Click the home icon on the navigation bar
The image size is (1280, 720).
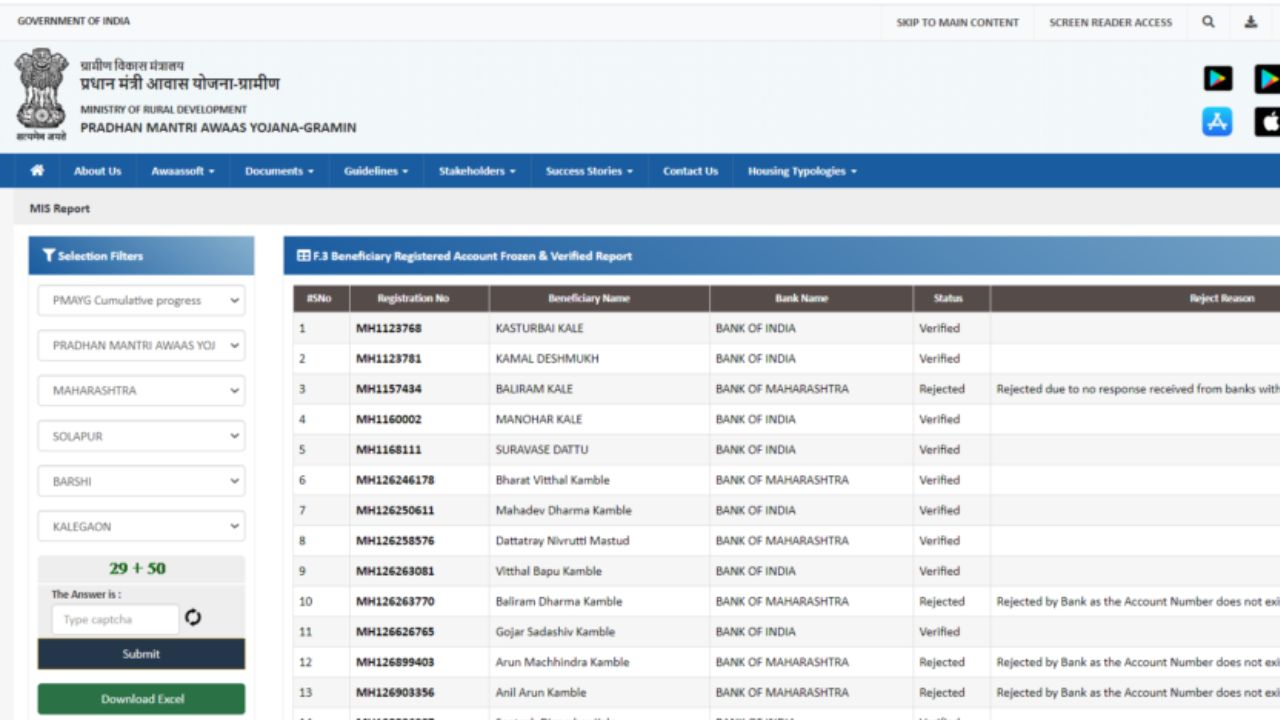pos(37,170)
